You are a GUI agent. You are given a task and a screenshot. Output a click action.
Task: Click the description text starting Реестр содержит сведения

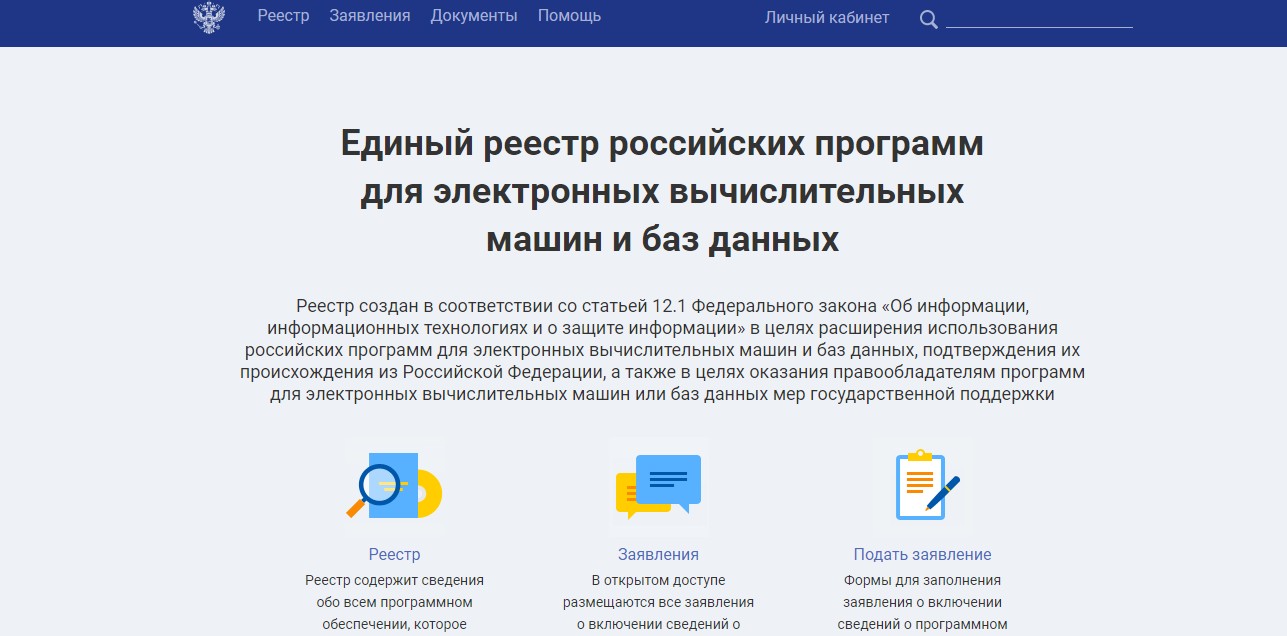(x=394, y=602)
